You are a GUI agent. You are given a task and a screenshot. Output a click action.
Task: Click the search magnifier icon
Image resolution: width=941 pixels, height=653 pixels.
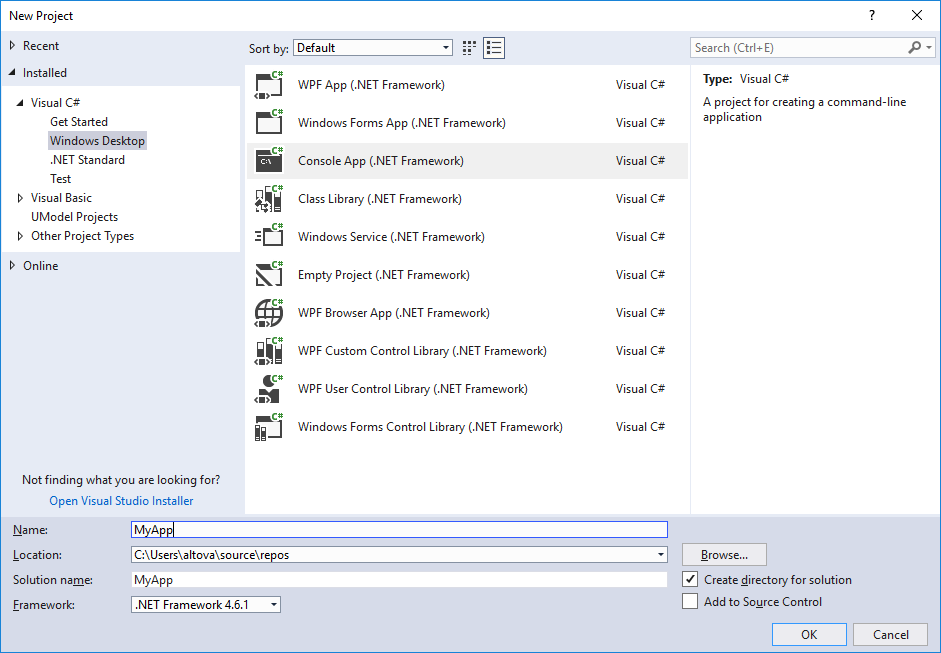914,48
